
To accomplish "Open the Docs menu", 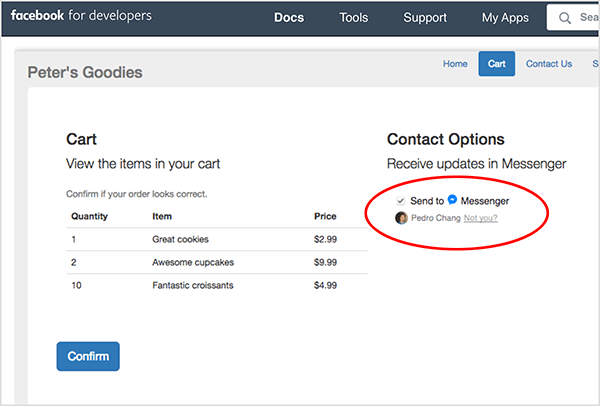I will pos(289,18).
